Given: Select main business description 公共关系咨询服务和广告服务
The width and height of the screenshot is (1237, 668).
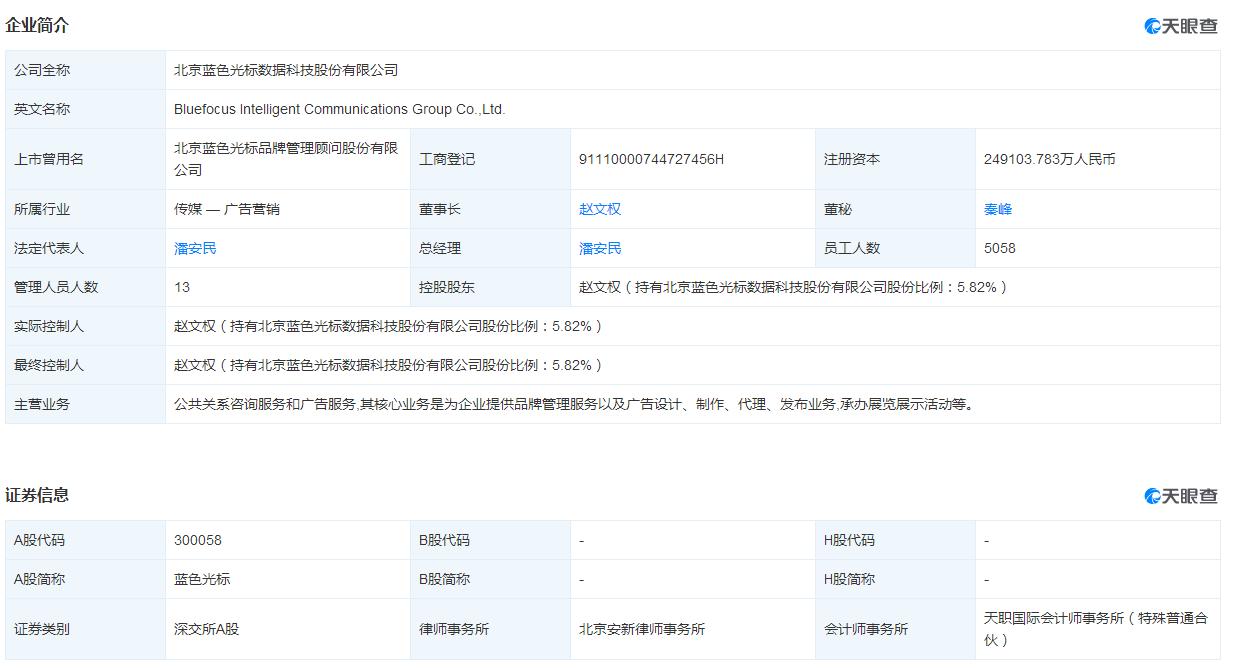Looking at the screenshot, I should [574, 404].
